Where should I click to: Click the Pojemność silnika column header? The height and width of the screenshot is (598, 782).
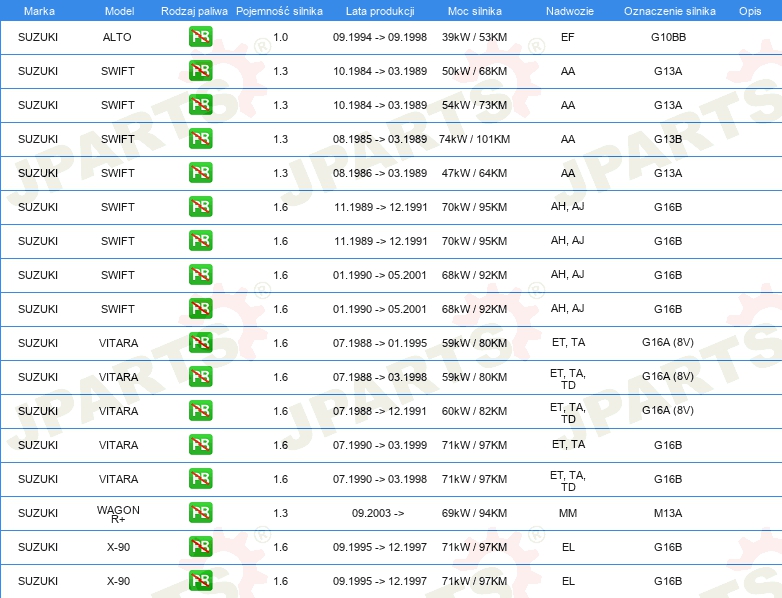279,11
